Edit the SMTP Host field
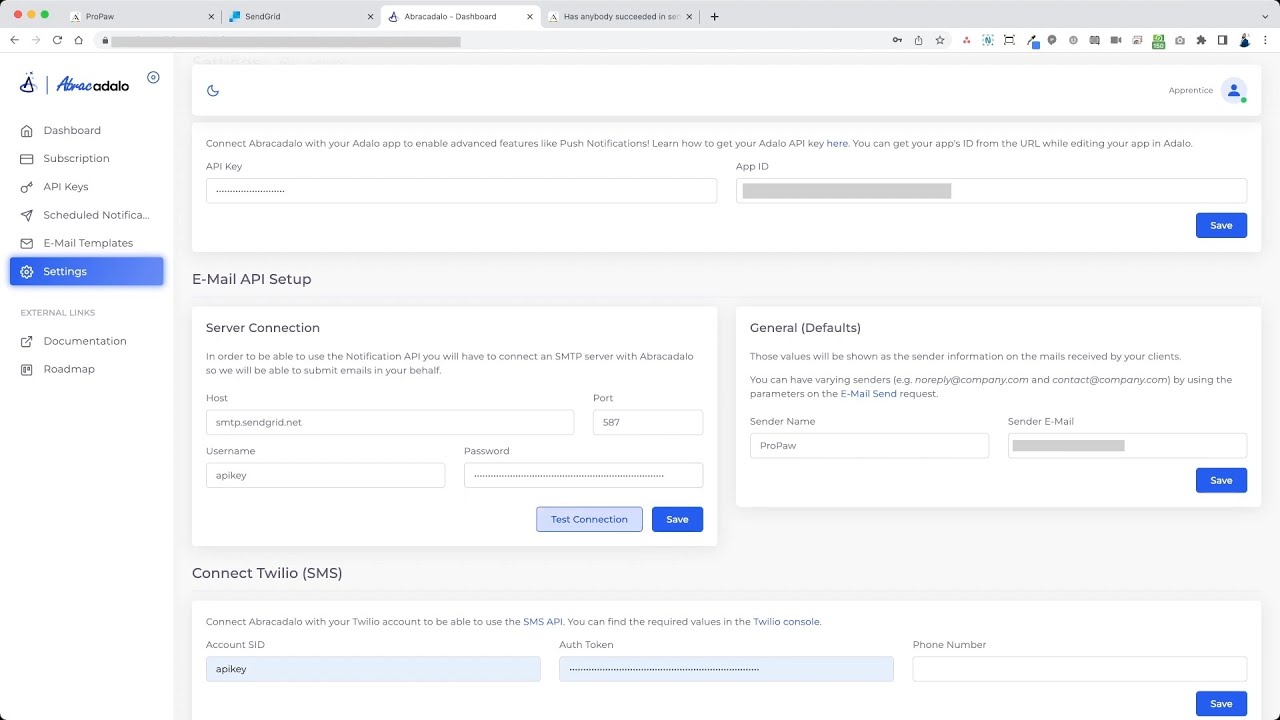1280x720 pixels. (390, 422)
